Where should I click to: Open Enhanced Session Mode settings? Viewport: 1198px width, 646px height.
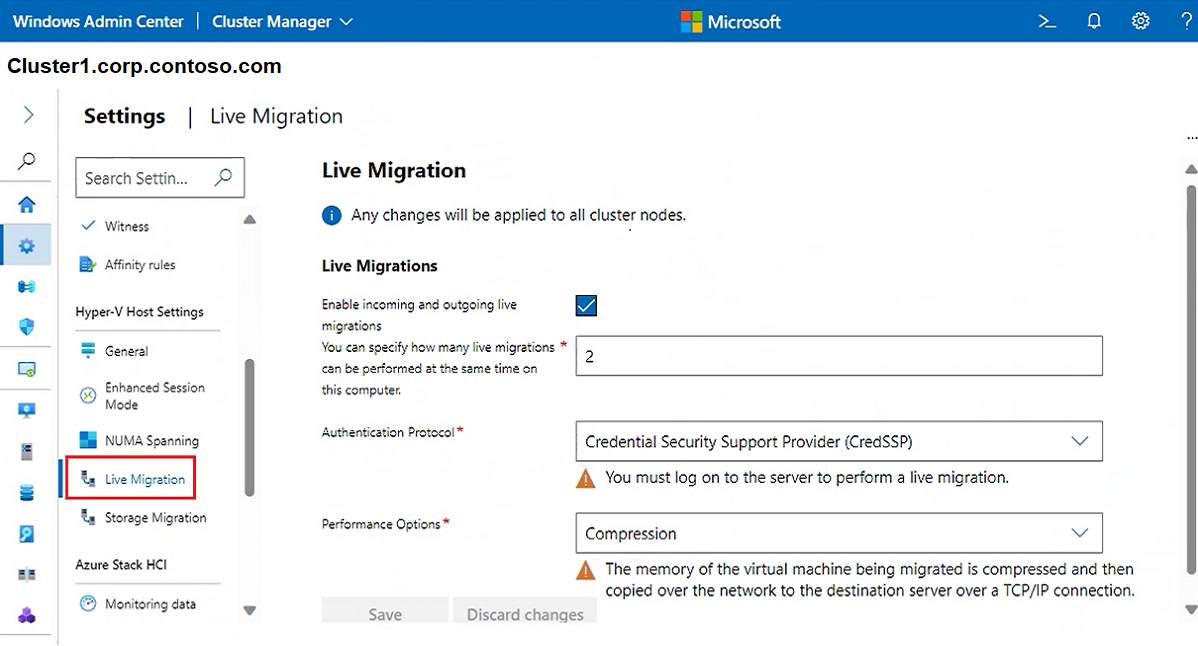(154, 396)
